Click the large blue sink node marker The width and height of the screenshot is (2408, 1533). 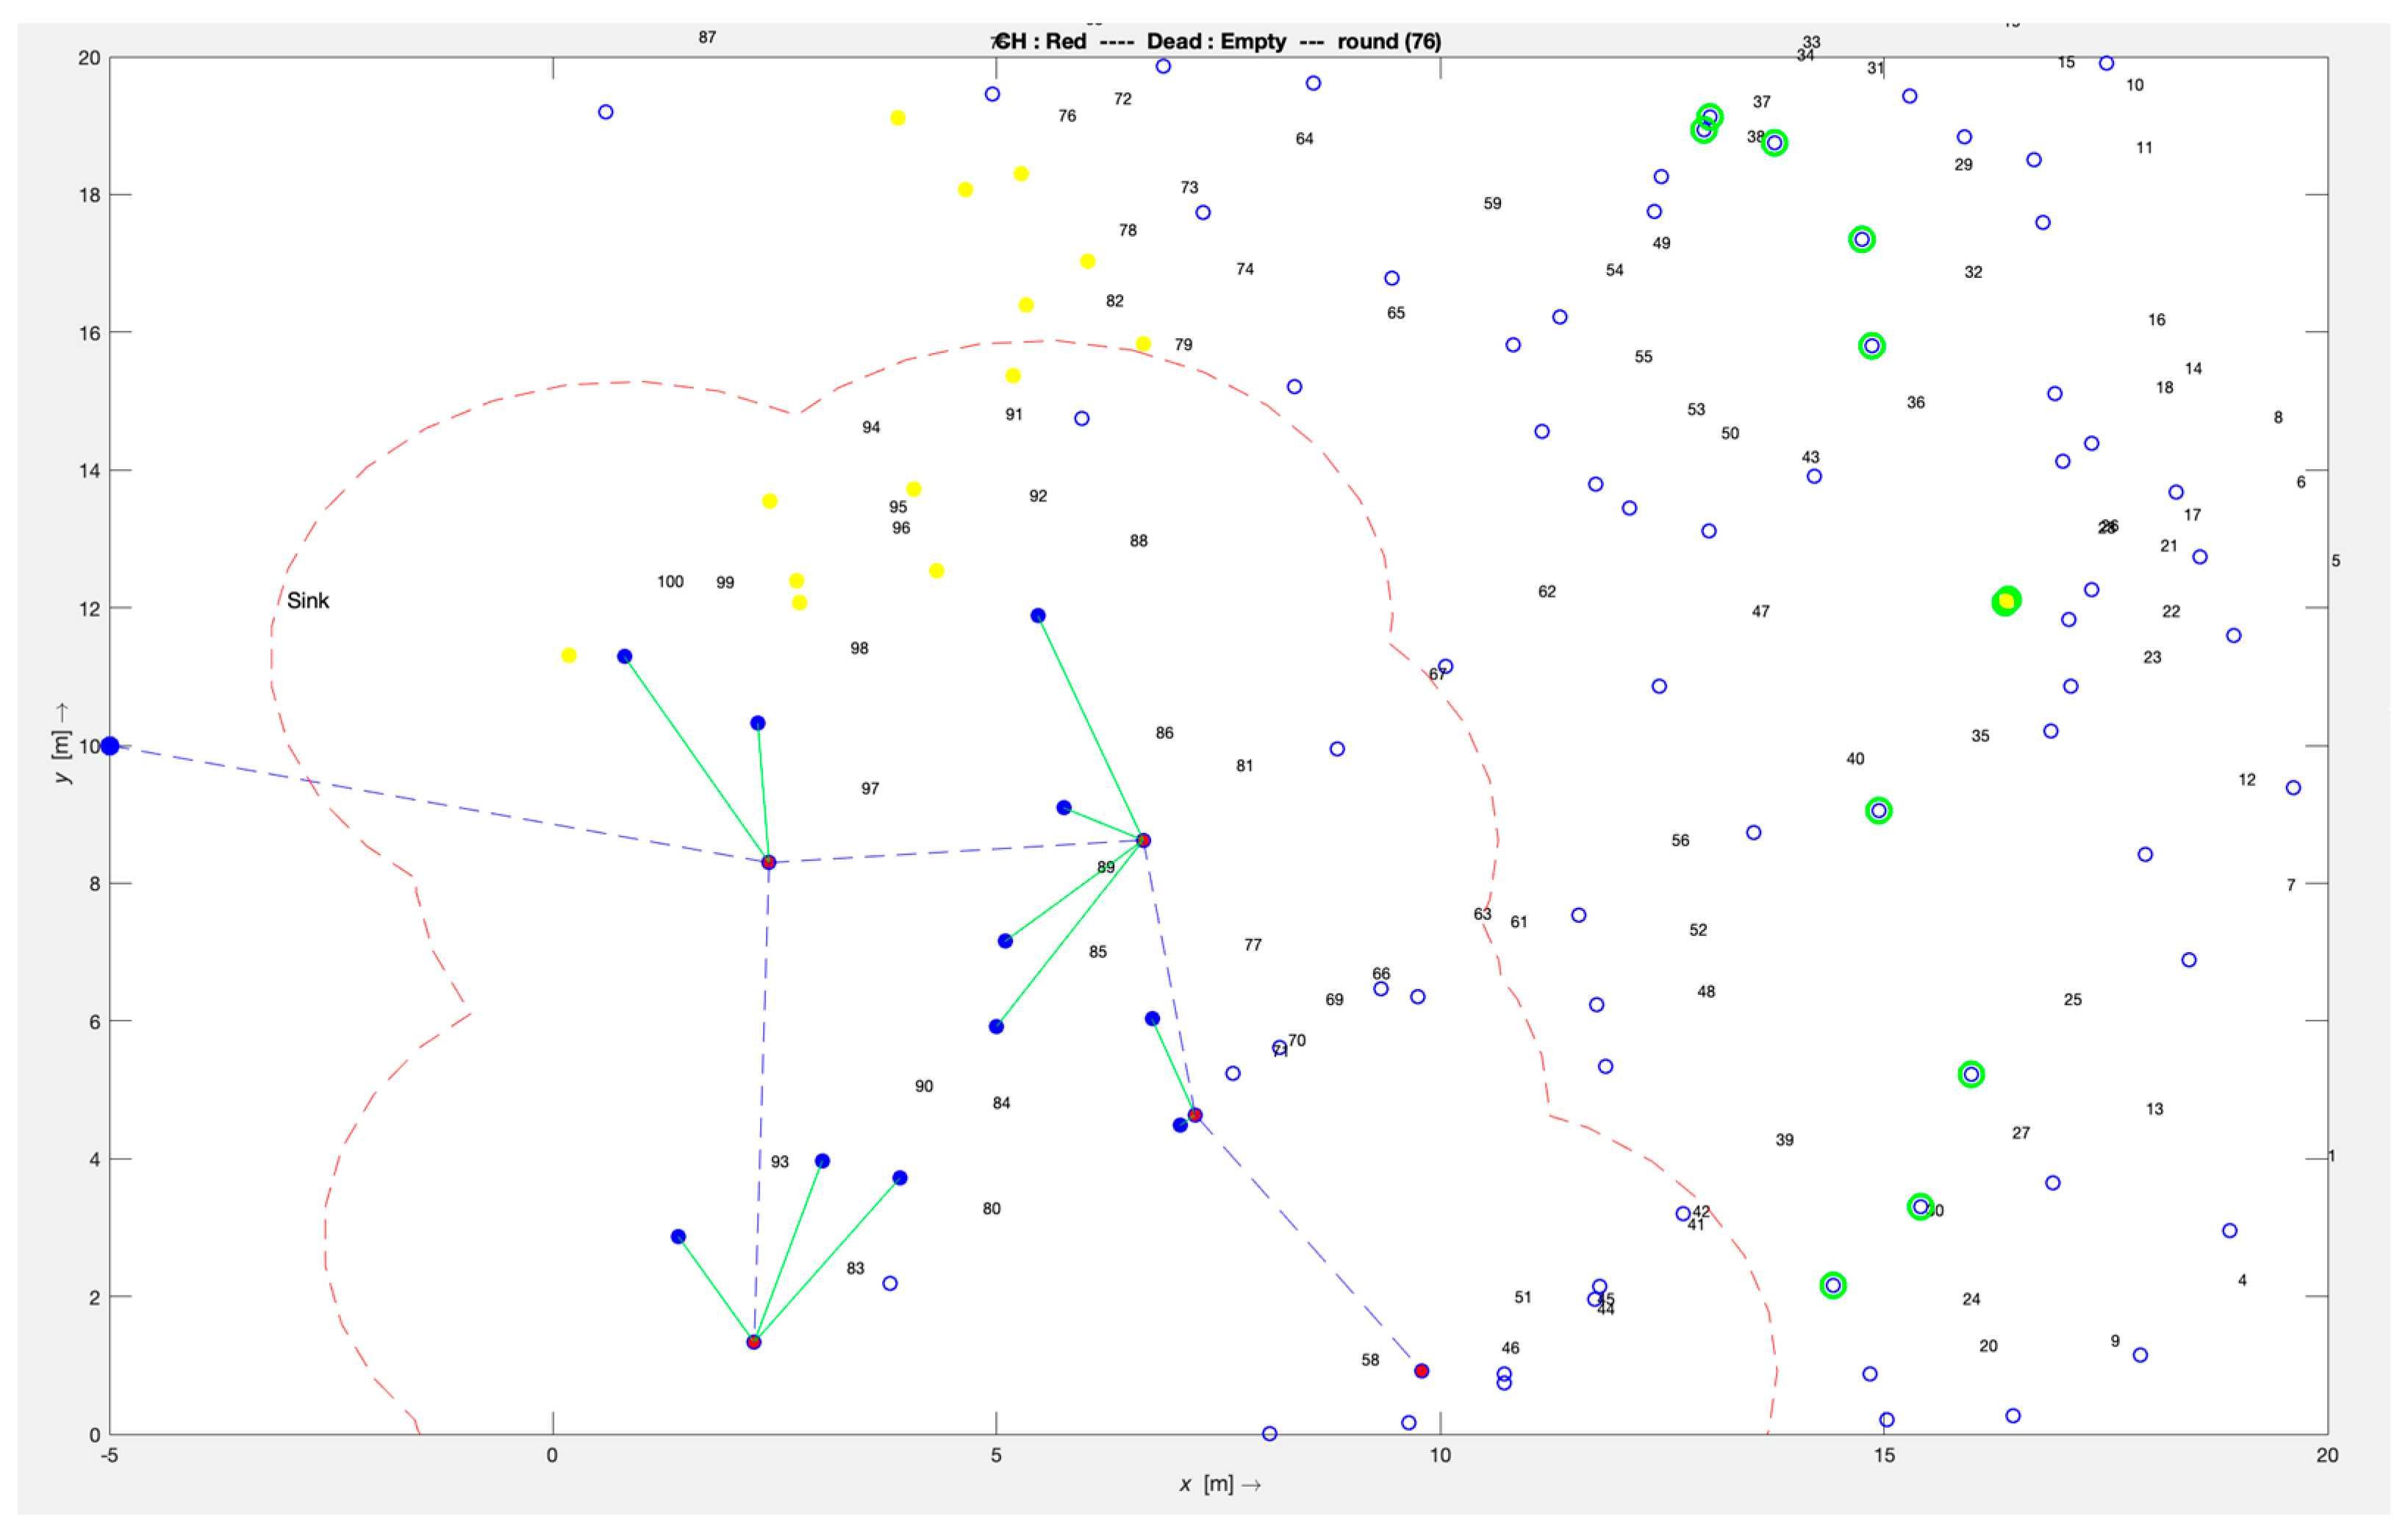[110, 746]
